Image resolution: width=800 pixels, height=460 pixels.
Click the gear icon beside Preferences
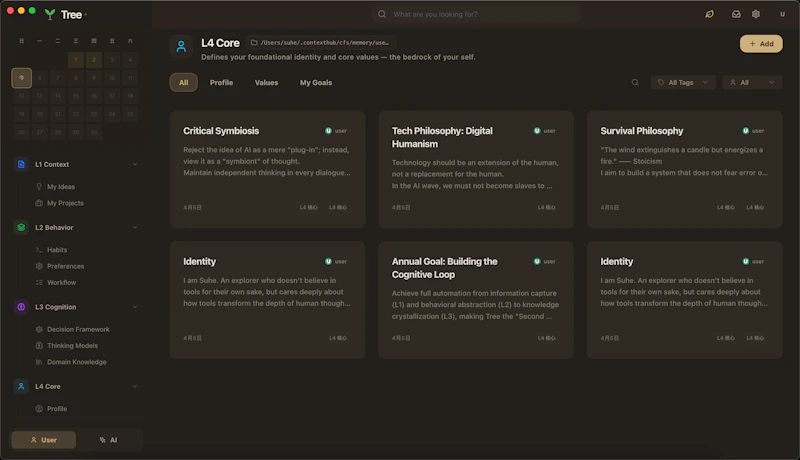click(39, 266)
